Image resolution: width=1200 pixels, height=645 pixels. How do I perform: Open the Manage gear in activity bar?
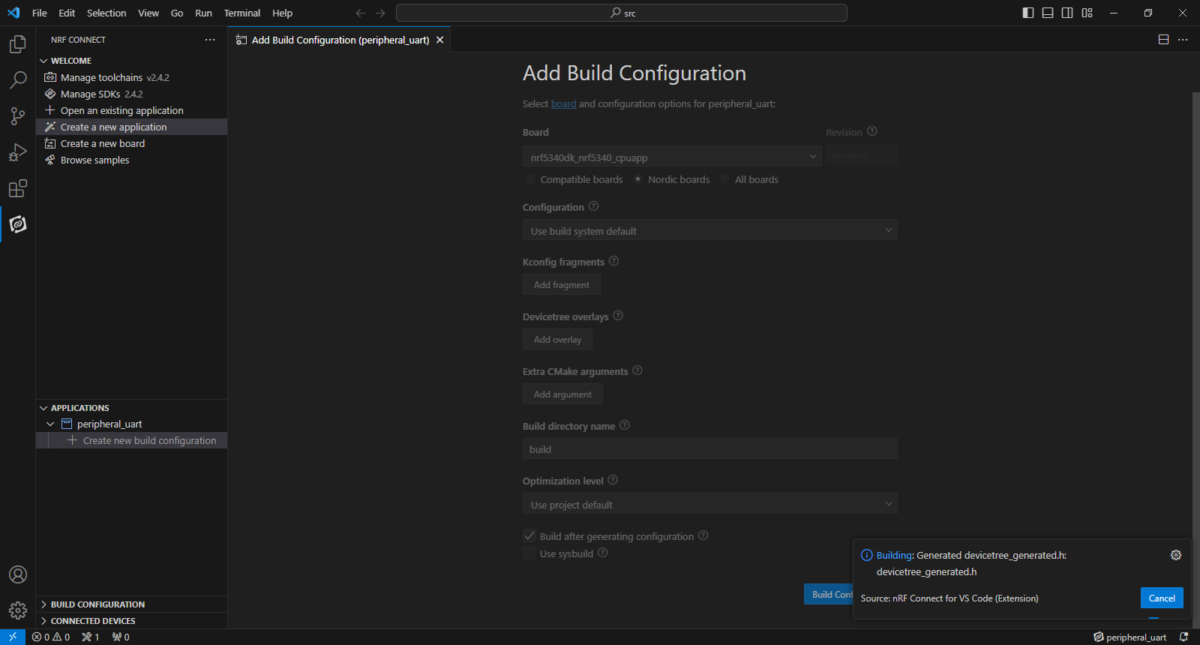click(x=17, y=610)
